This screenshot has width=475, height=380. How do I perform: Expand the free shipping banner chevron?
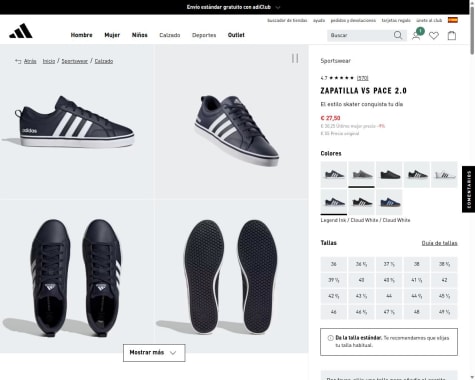(x=278, y=7)
